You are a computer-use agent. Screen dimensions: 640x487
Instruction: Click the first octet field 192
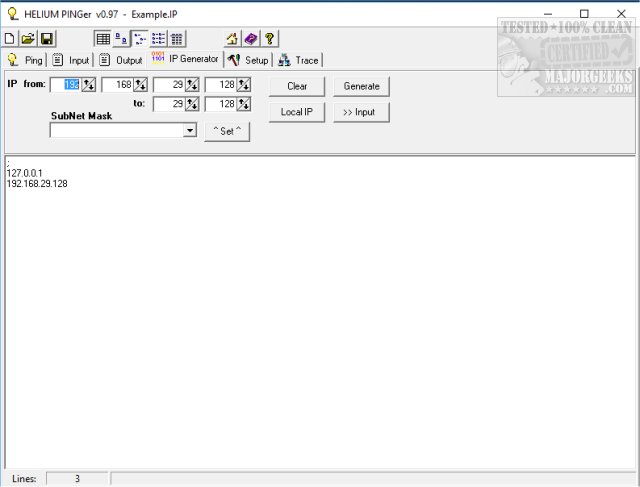coord(65,85)
